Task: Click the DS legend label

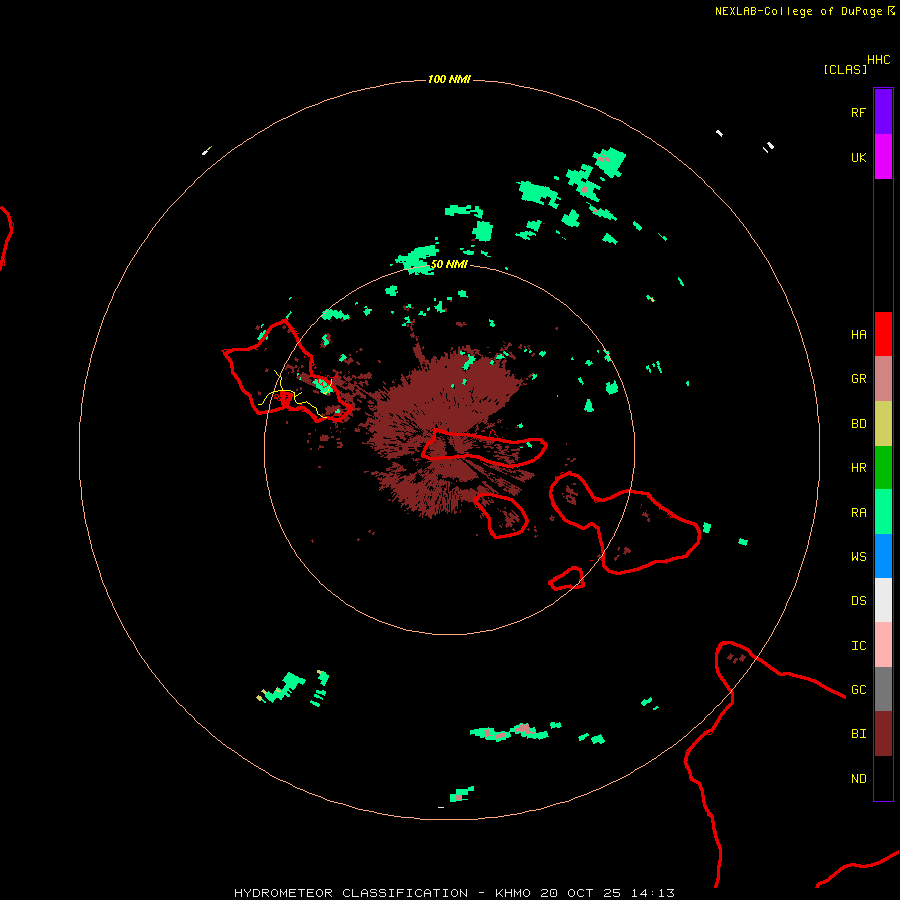Action: click(x=858, y=601)
